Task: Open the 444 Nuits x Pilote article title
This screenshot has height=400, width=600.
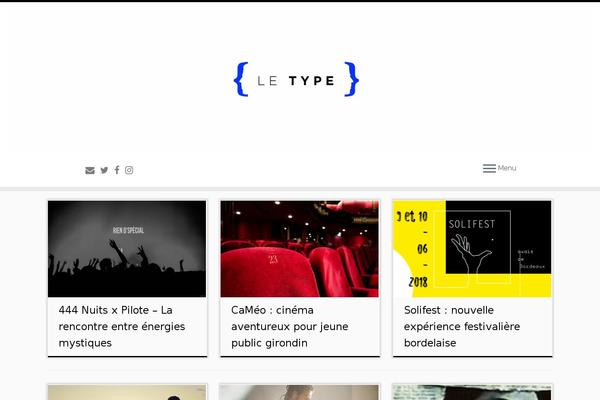Action: click(122, 327)
